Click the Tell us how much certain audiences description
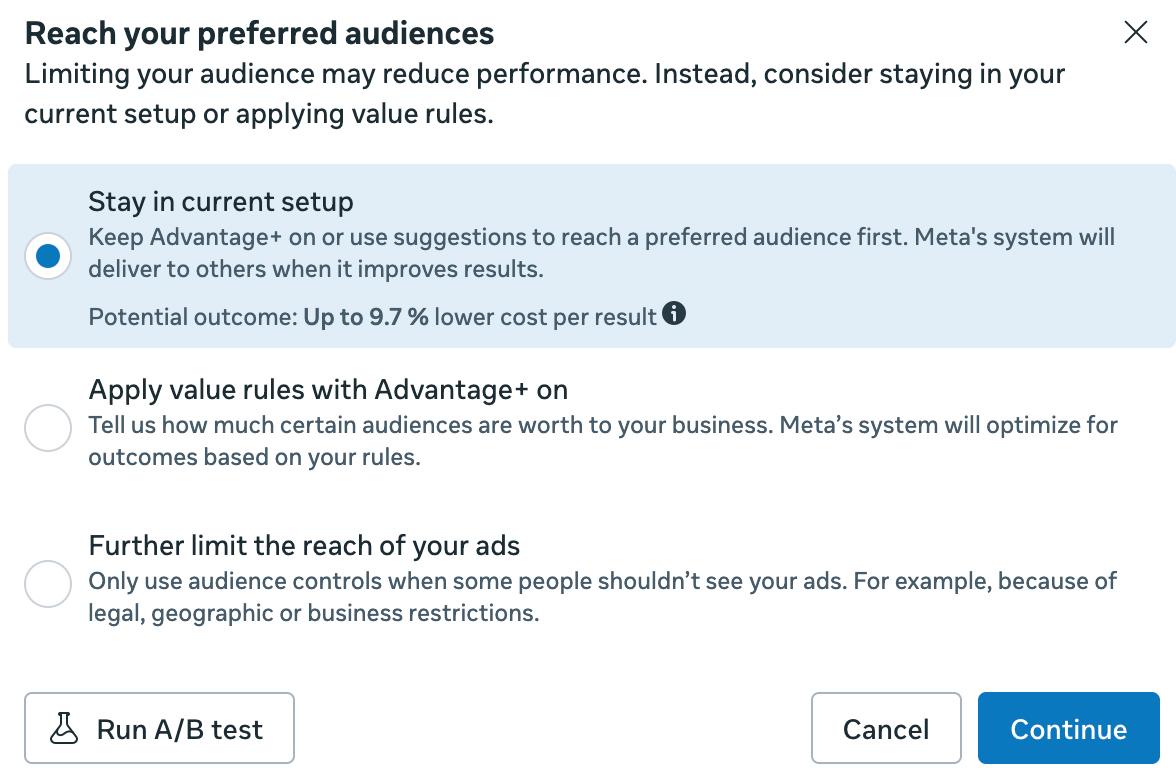Viewport: 1176px width, 784px height. [603, 441]
